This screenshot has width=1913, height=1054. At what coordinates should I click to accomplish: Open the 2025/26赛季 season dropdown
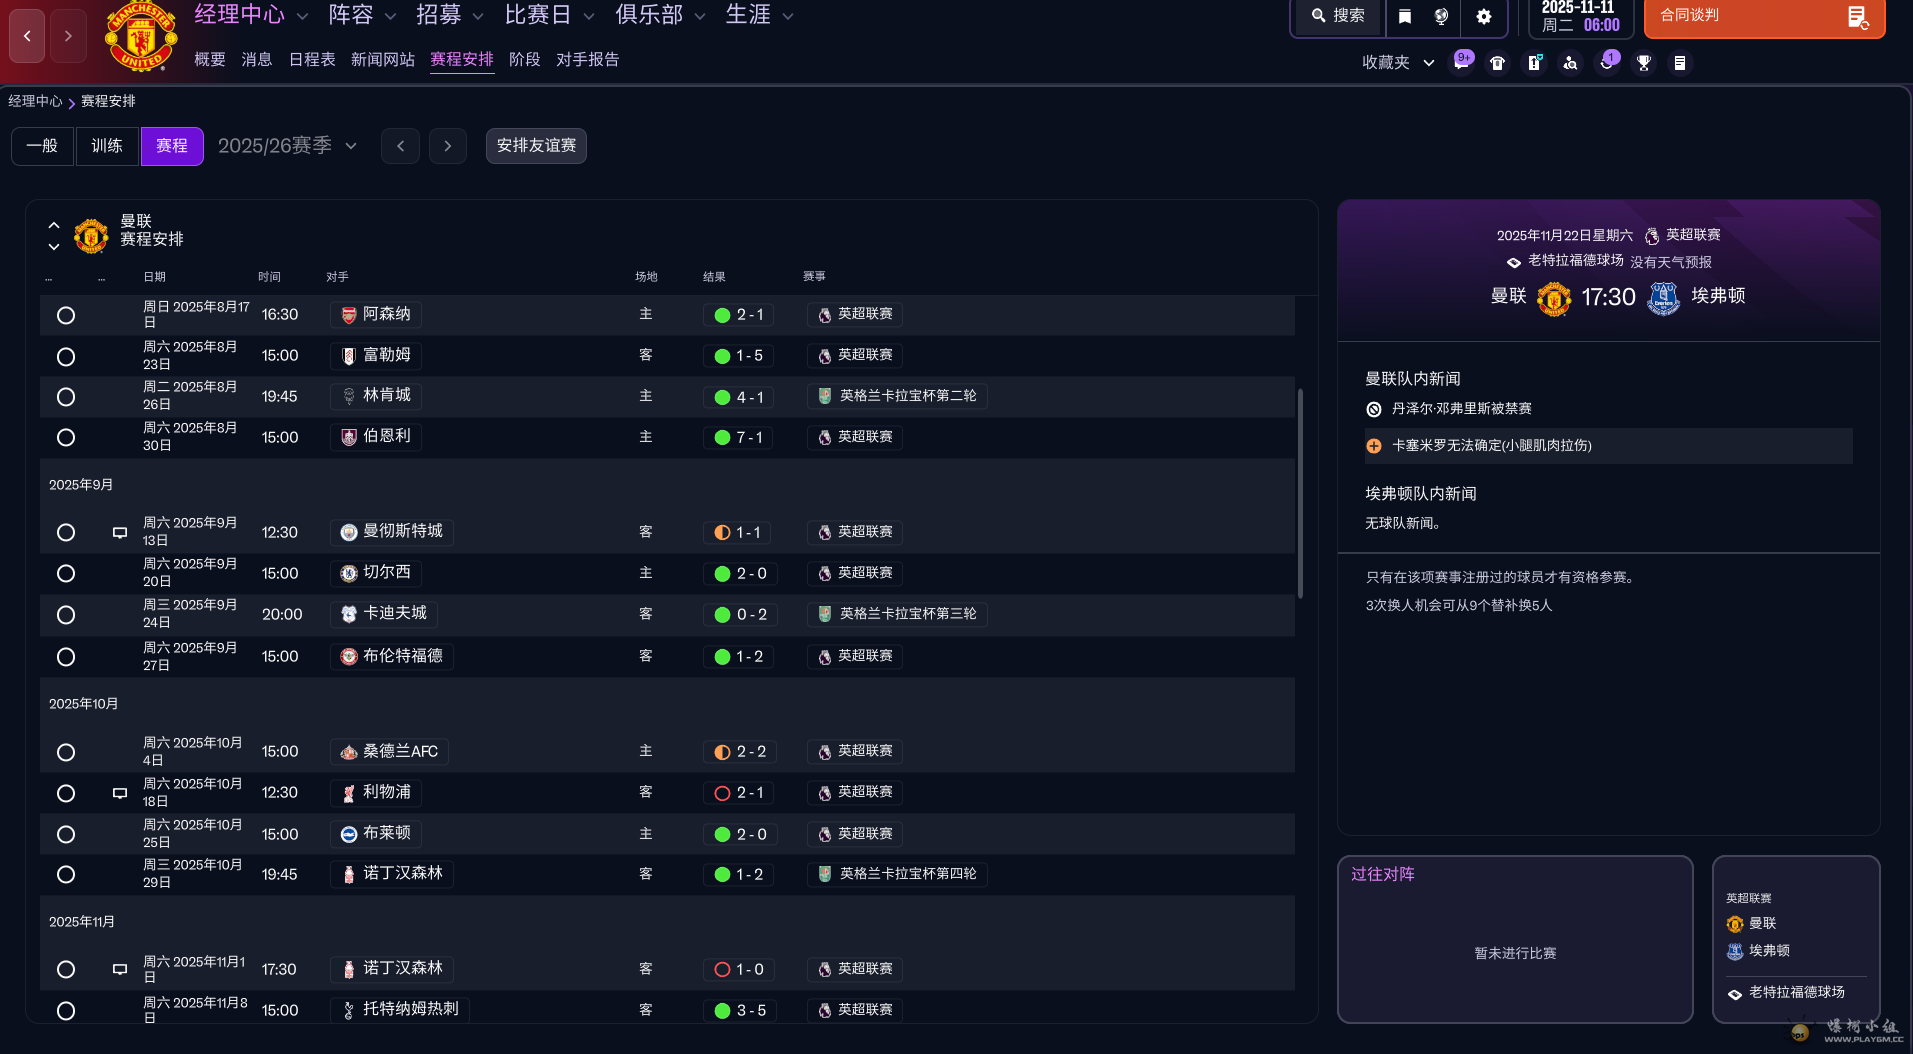click(288, 146)
